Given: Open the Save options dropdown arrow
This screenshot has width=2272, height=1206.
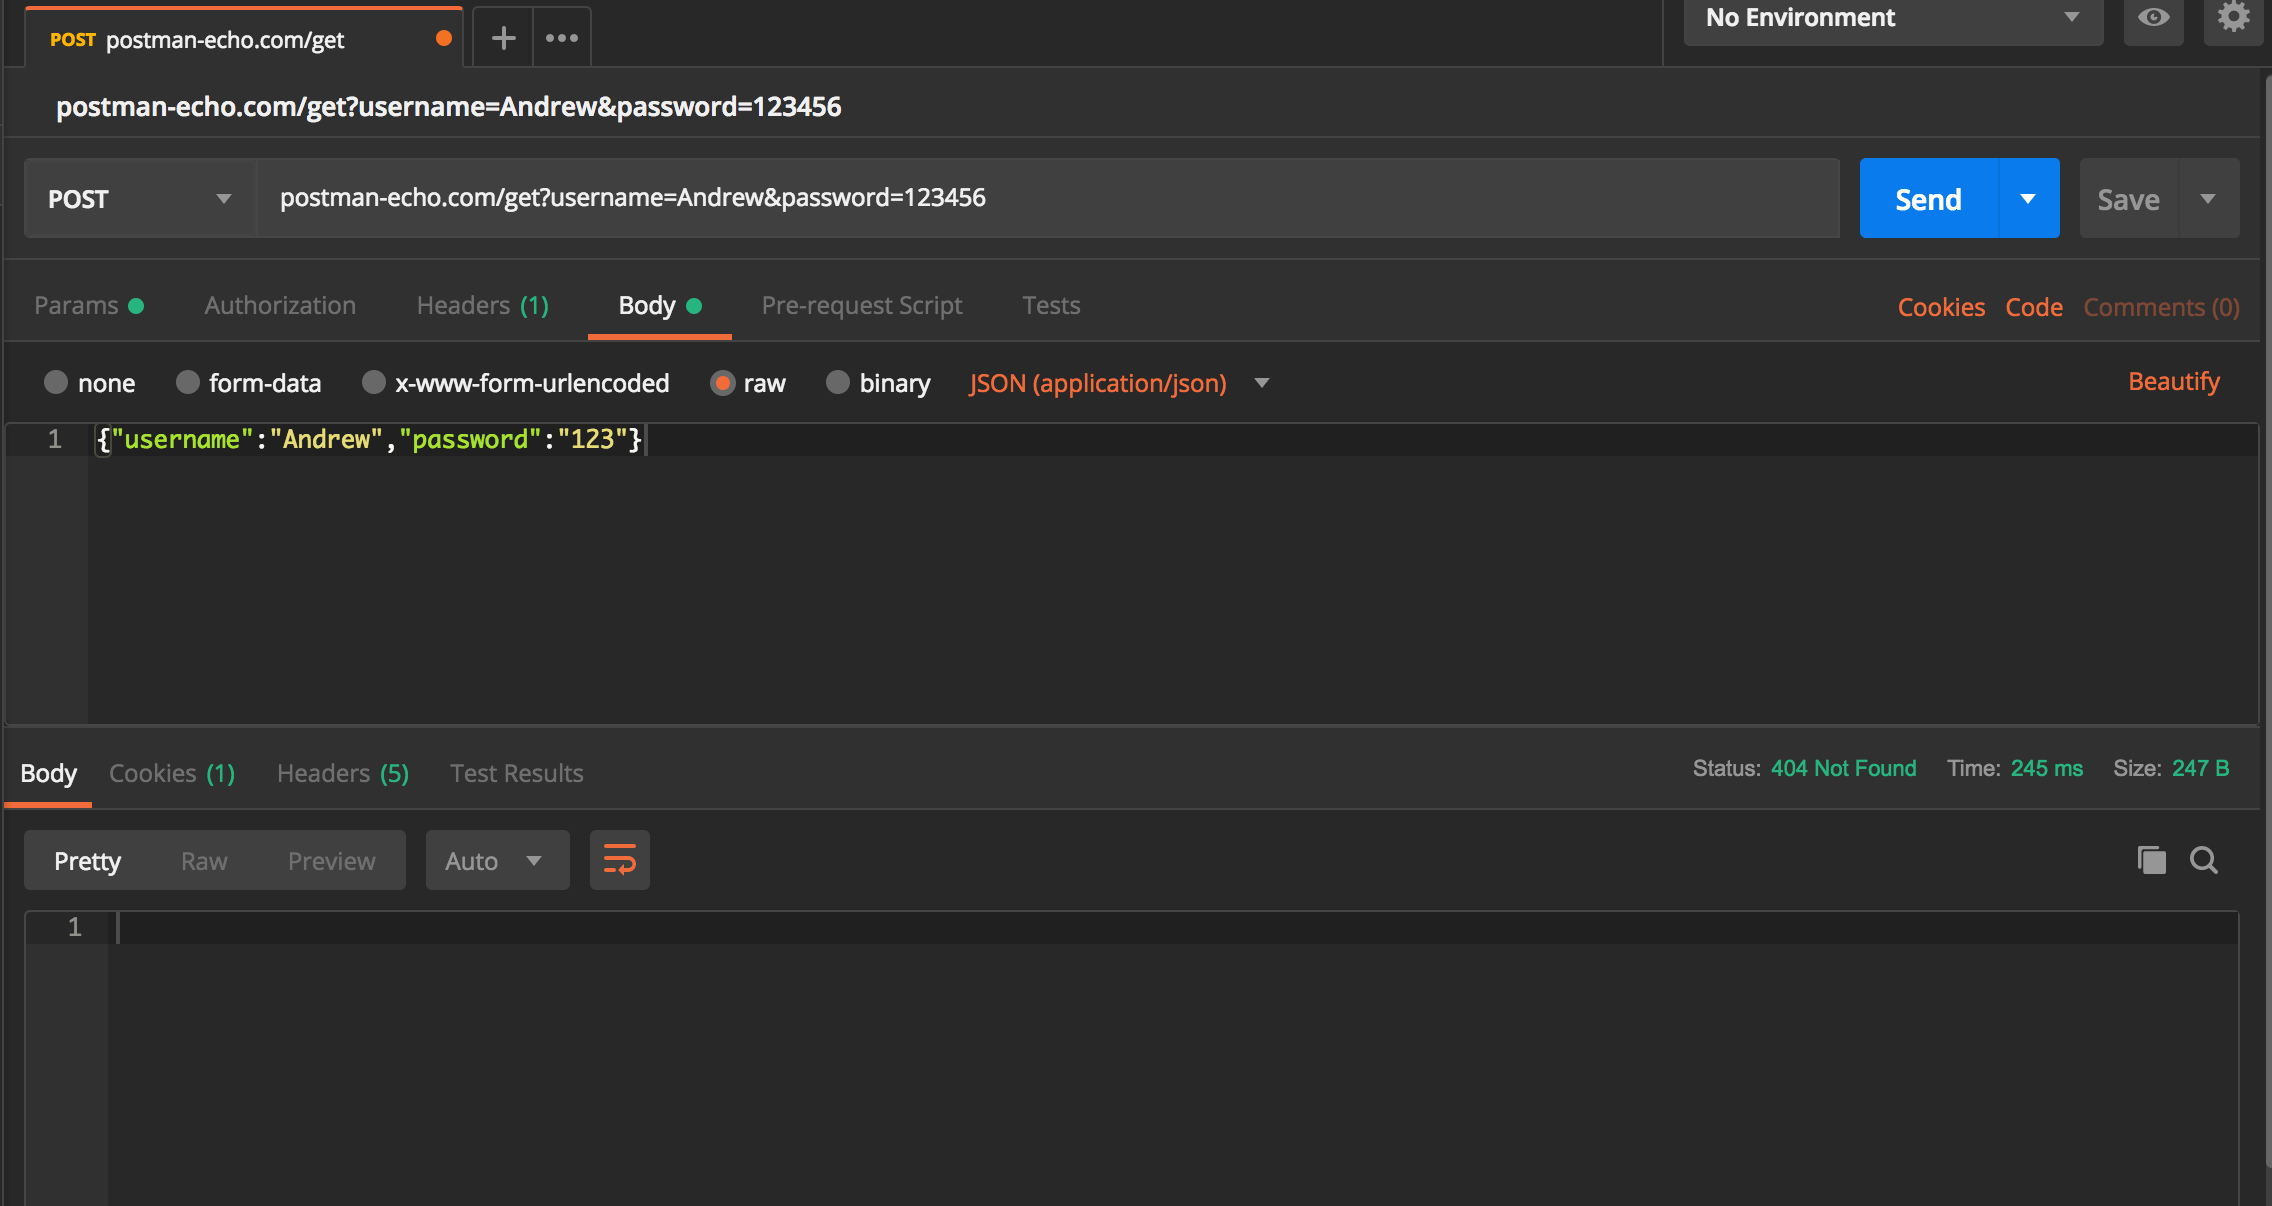Looking at the screenshot, I should [2208, 198].
